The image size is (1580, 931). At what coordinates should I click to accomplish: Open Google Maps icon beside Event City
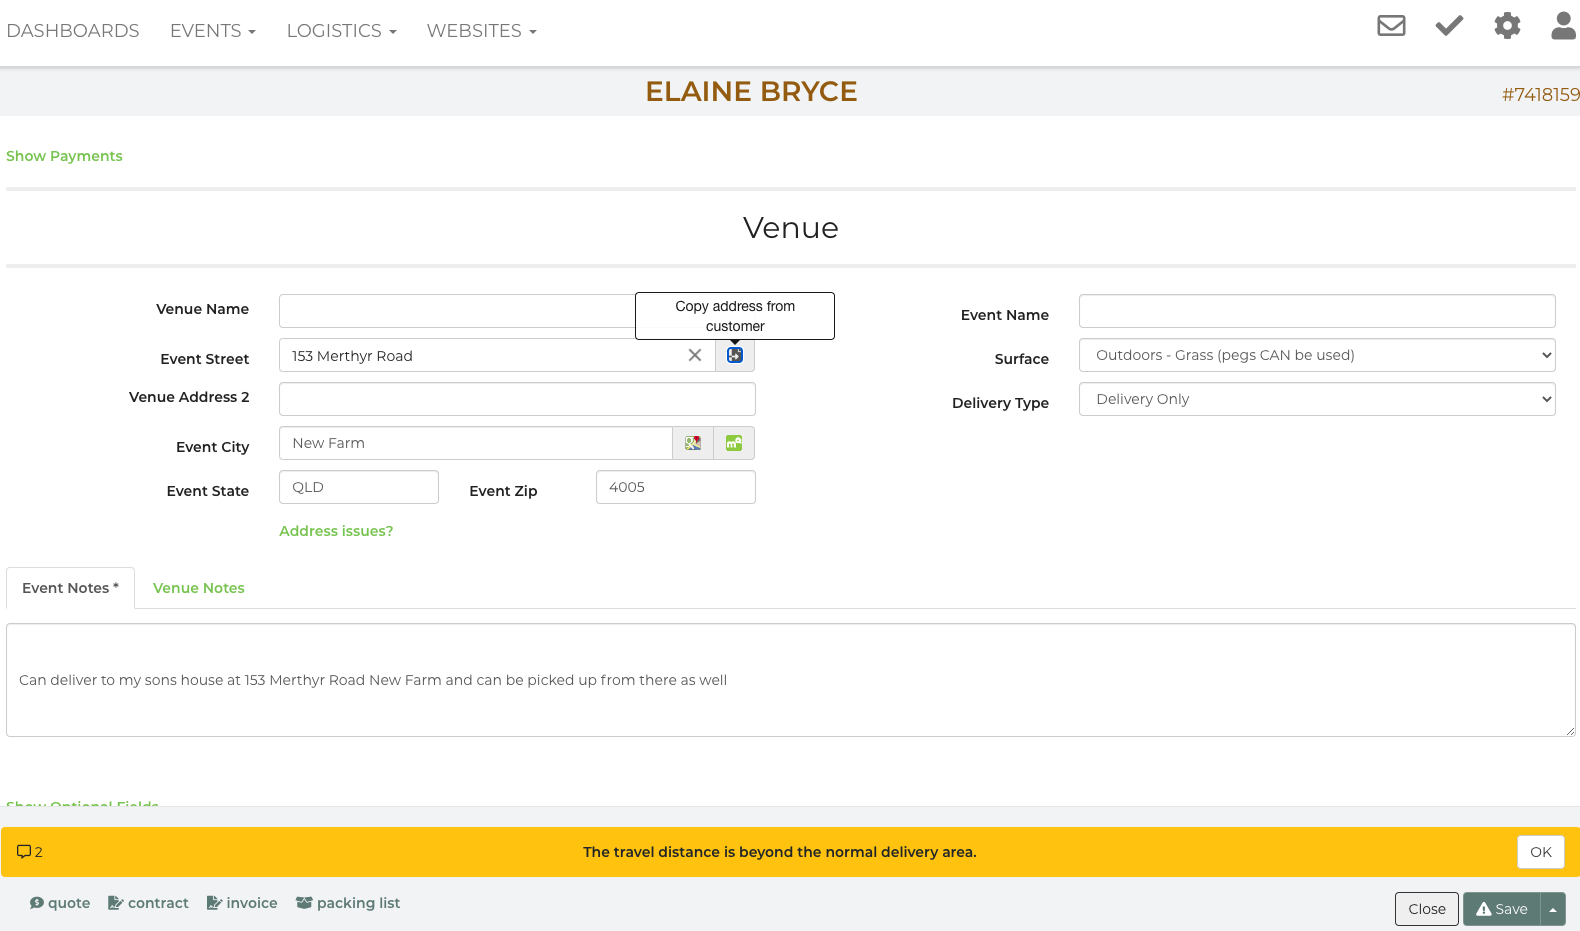pyautogui.click(x=693, y=443)
